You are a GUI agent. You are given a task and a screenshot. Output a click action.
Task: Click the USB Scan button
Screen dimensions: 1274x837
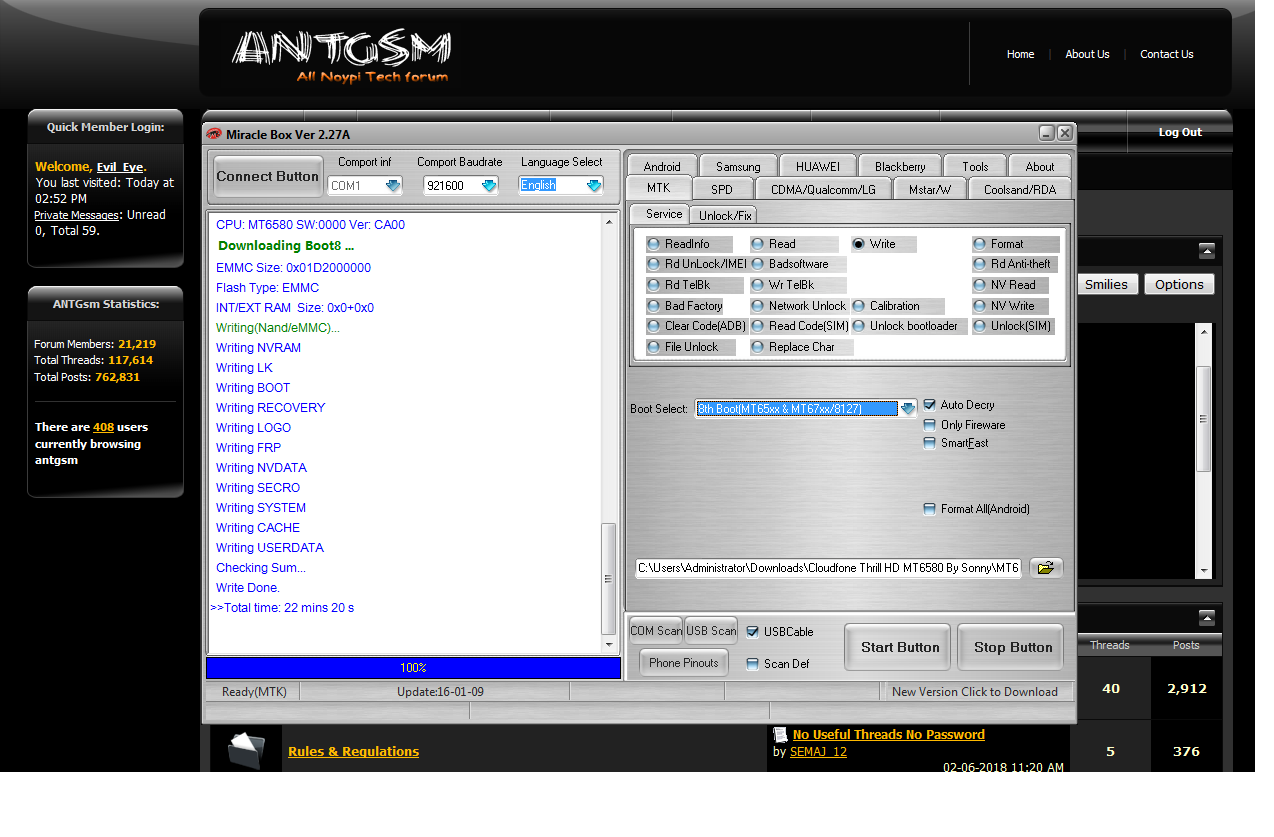[711, 630]
